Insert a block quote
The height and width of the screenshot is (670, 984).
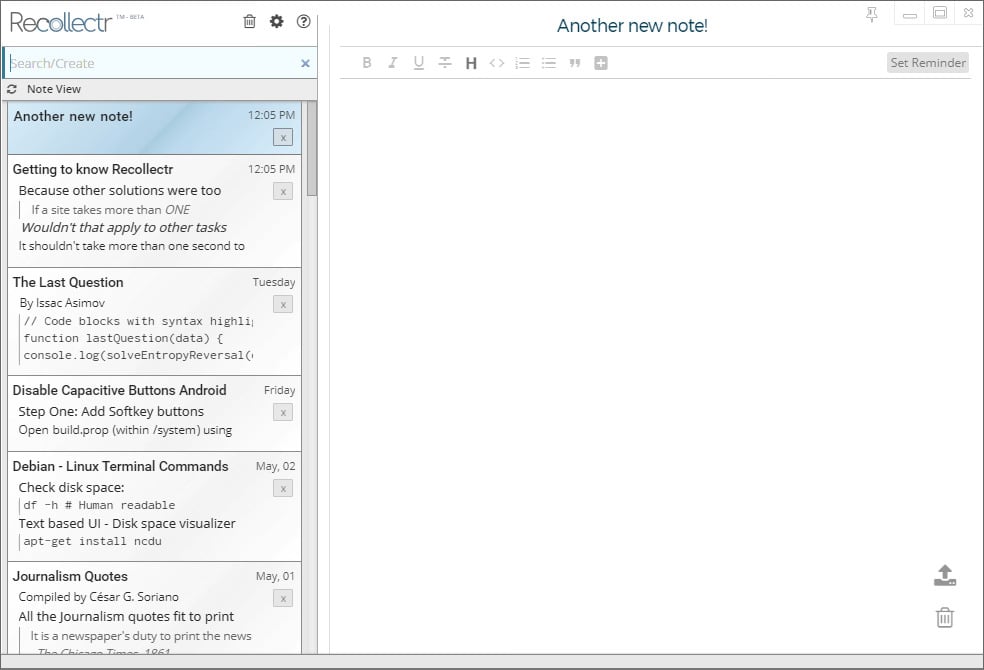[x=575, y=63]
